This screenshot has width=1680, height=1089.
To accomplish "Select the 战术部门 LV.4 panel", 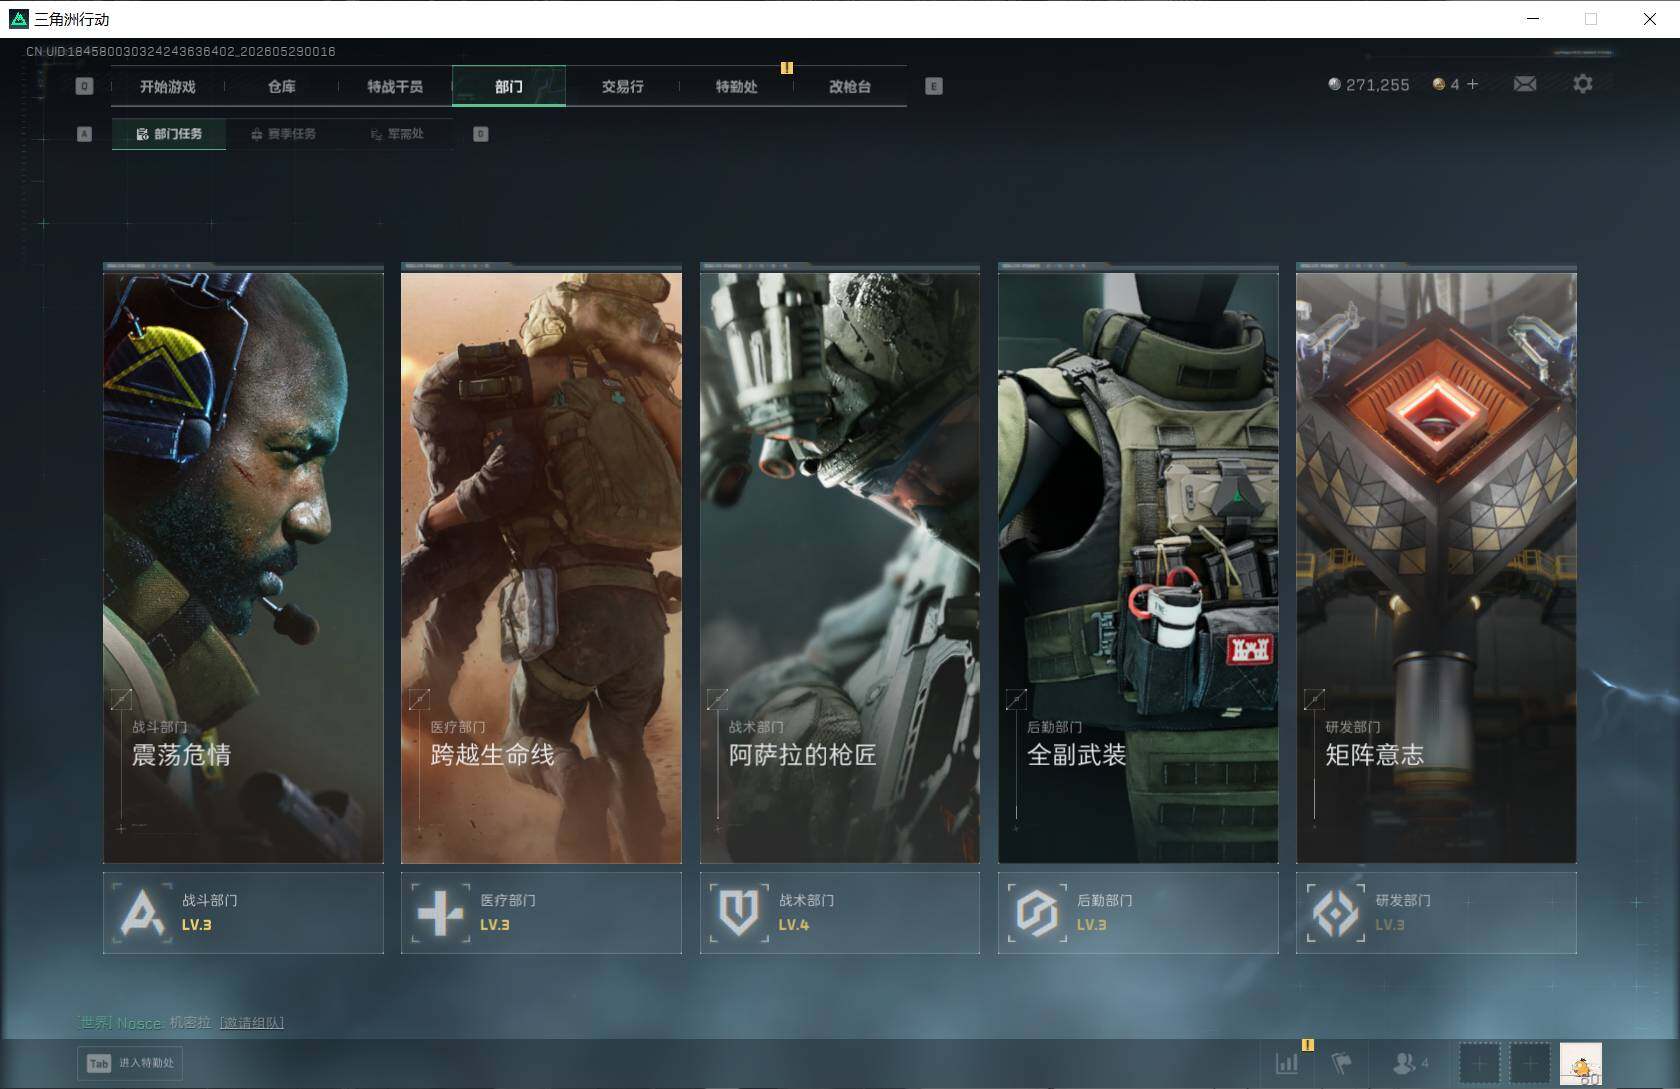I will click(x=840, y=913).
